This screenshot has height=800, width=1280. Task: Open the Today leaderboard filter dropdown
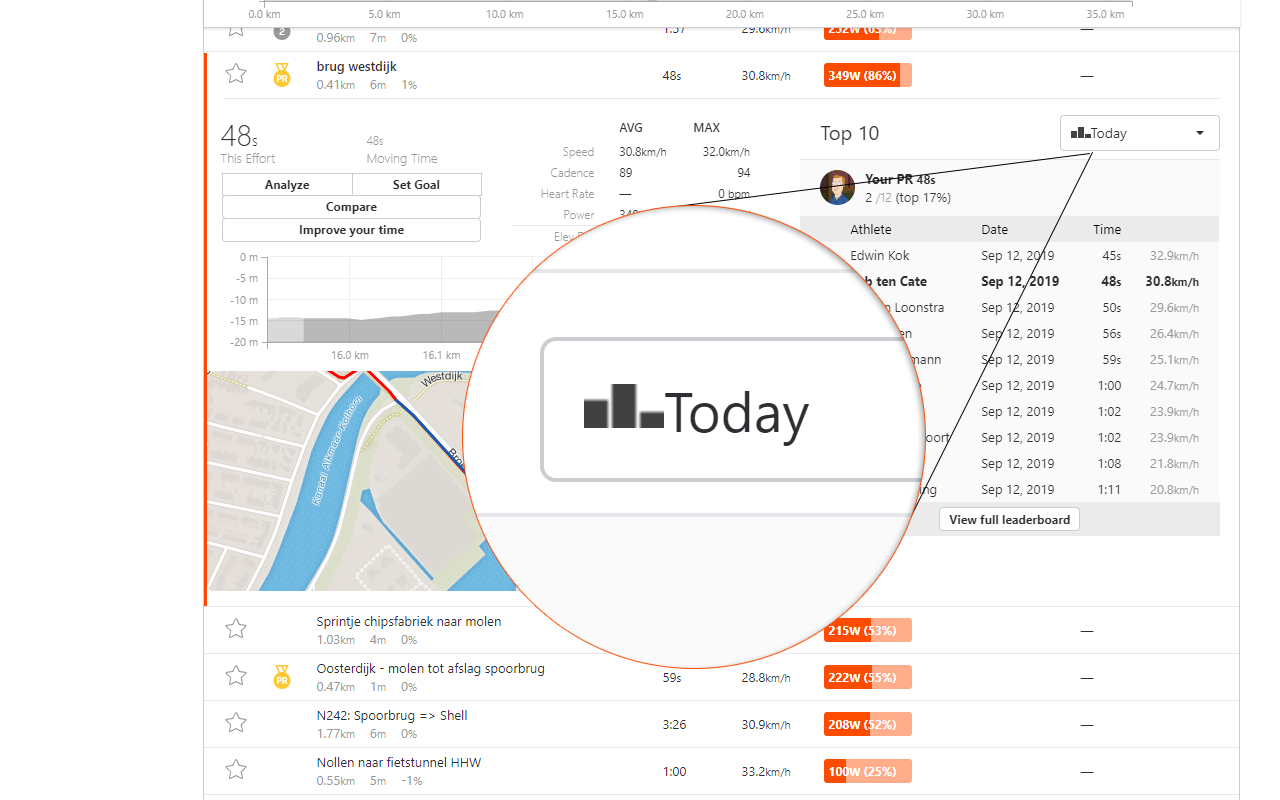click(x=1140, y=133)
